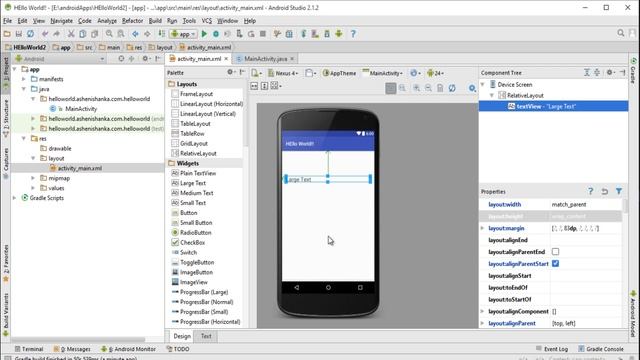The width and height of the screenshot is (640, 360).
Task: Switch to the Text editor tab
Action: coord(206,336)
